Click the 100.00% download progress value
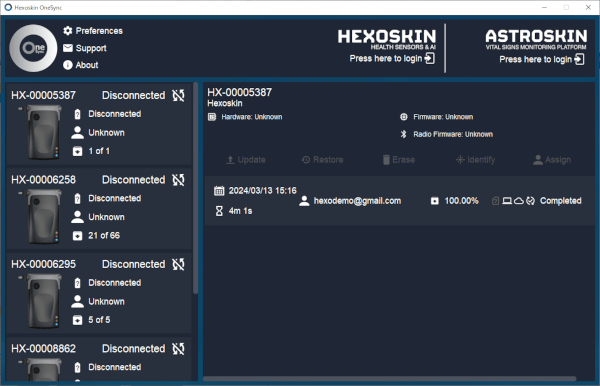 click(x=461, y=201)
